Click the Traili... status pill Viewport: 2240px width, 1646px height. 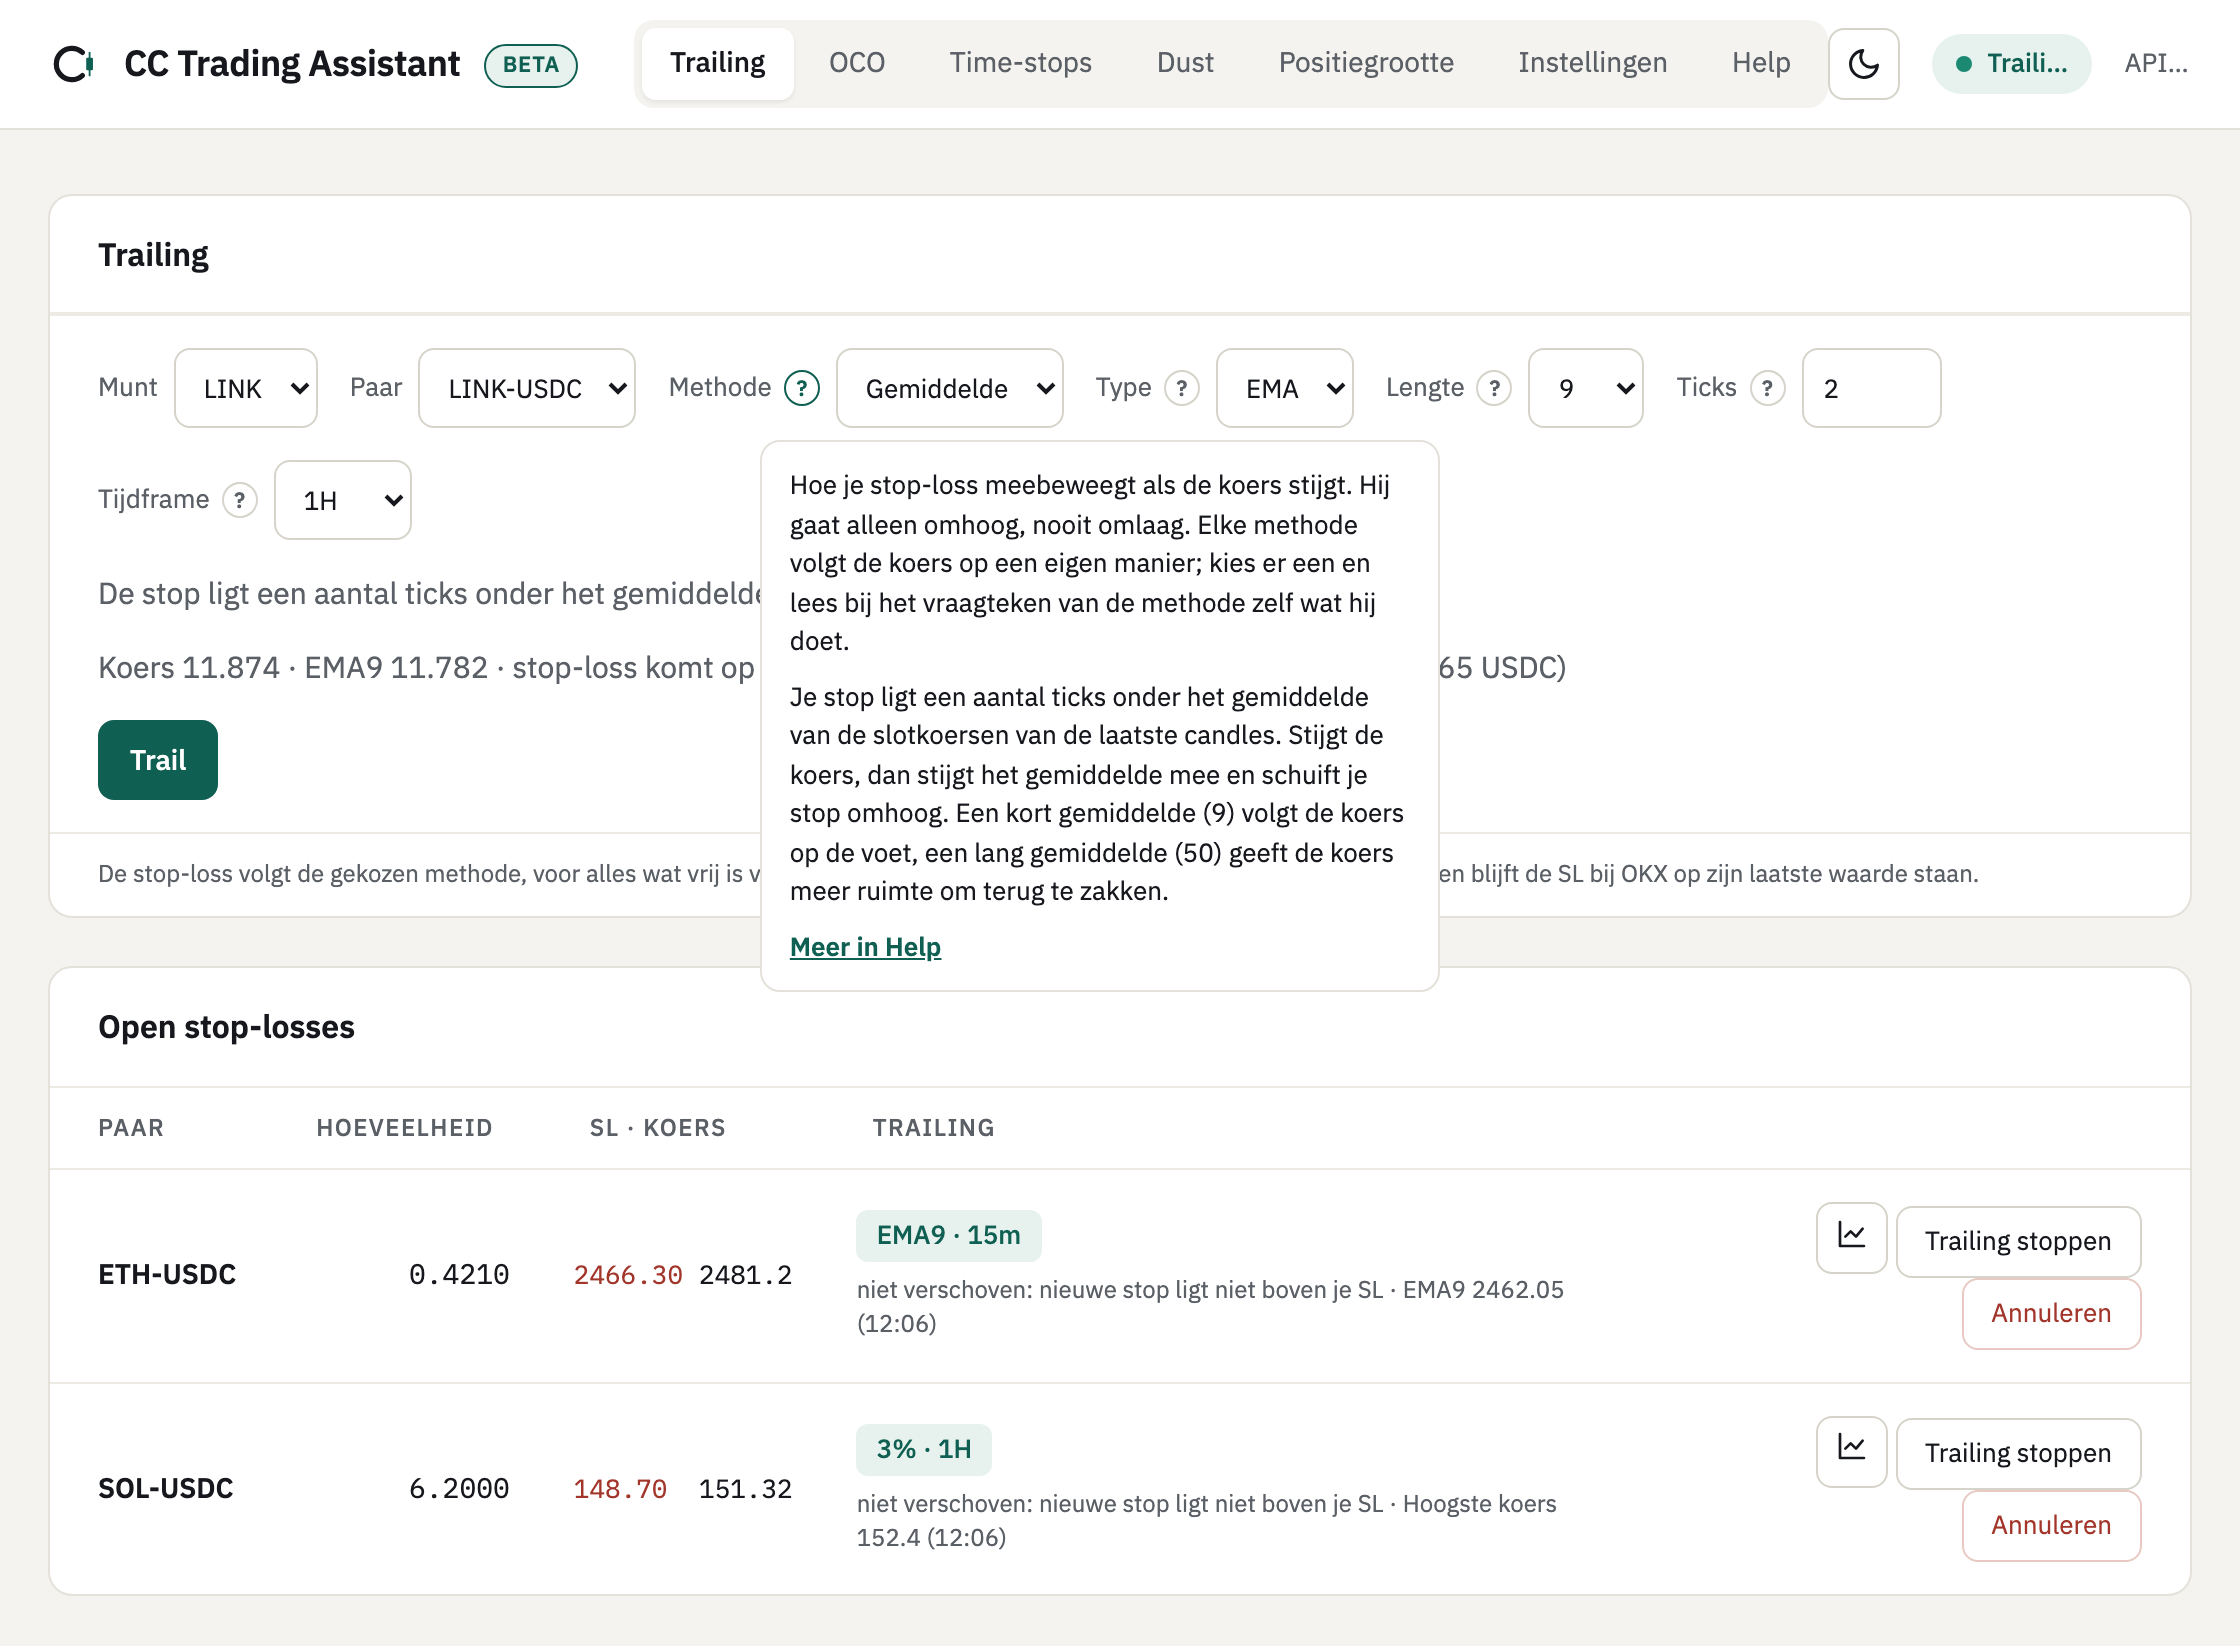pyautogui.click(x=2011, y=64)
